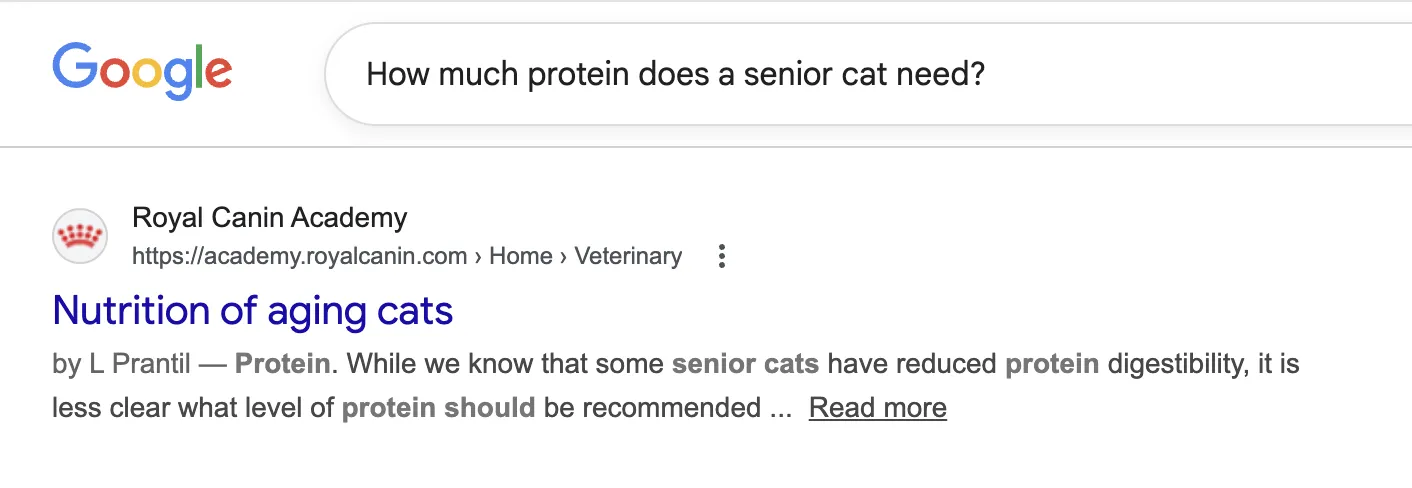
Task: Click "Home" in the result breadcrumb
Action: coord(521,257)
